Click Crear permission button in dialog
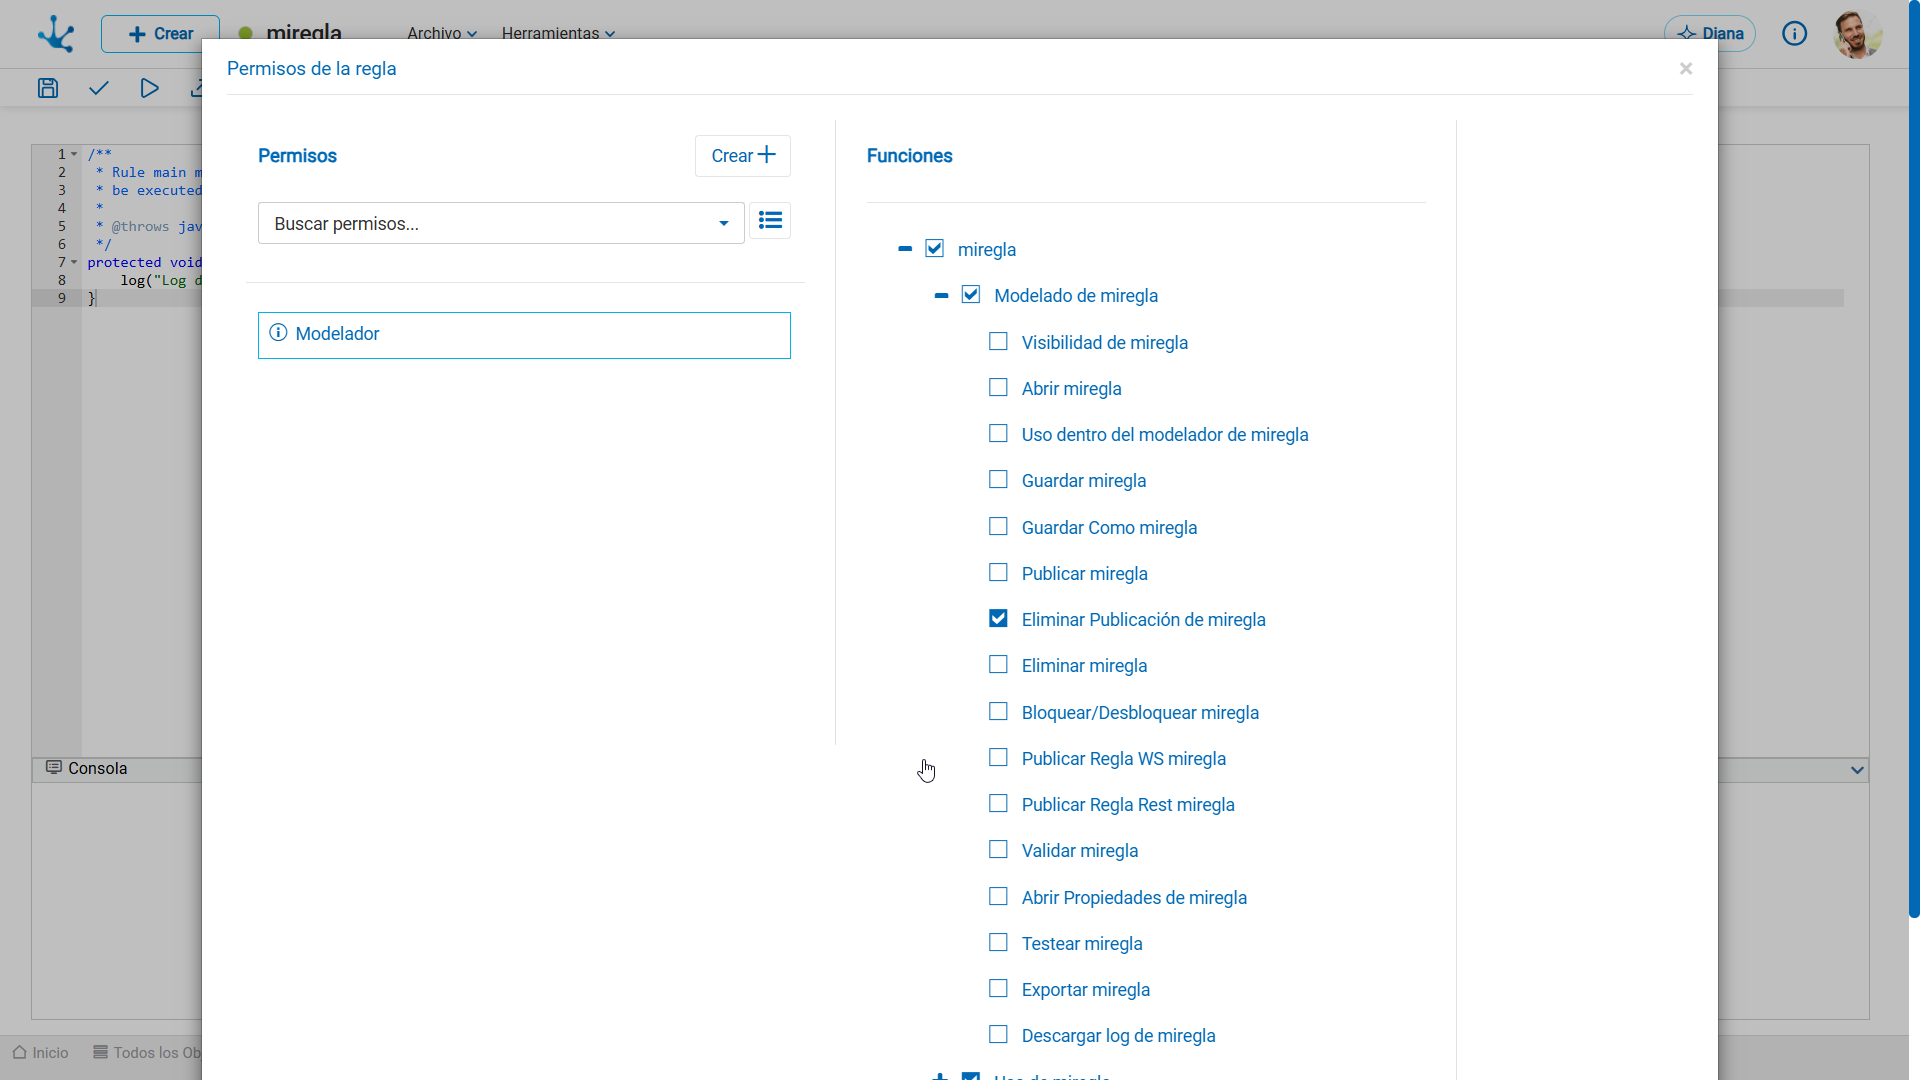Viewport: 1920px width, 1080px height. pyautogui.click(x=743, y=156)
